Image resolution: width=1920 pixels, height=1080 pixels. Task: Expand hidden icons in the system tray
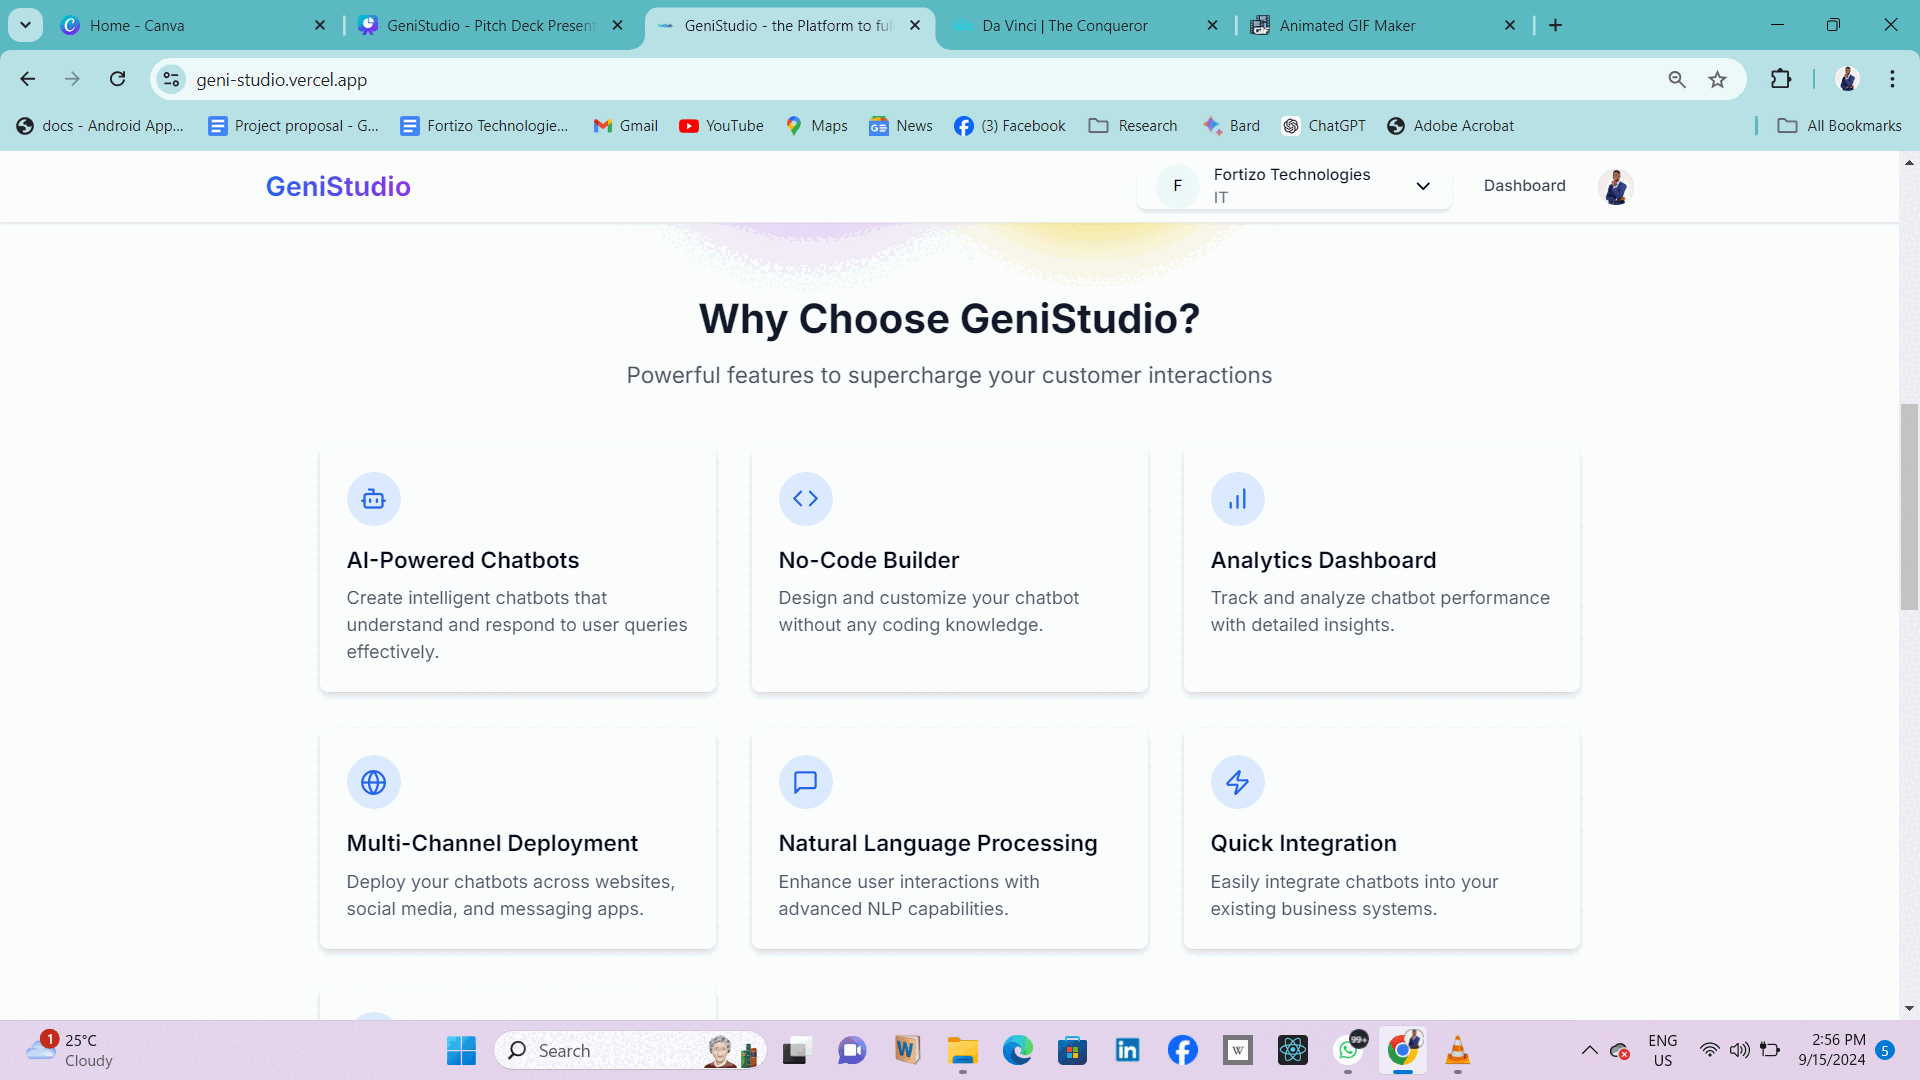(1590, 1050)
